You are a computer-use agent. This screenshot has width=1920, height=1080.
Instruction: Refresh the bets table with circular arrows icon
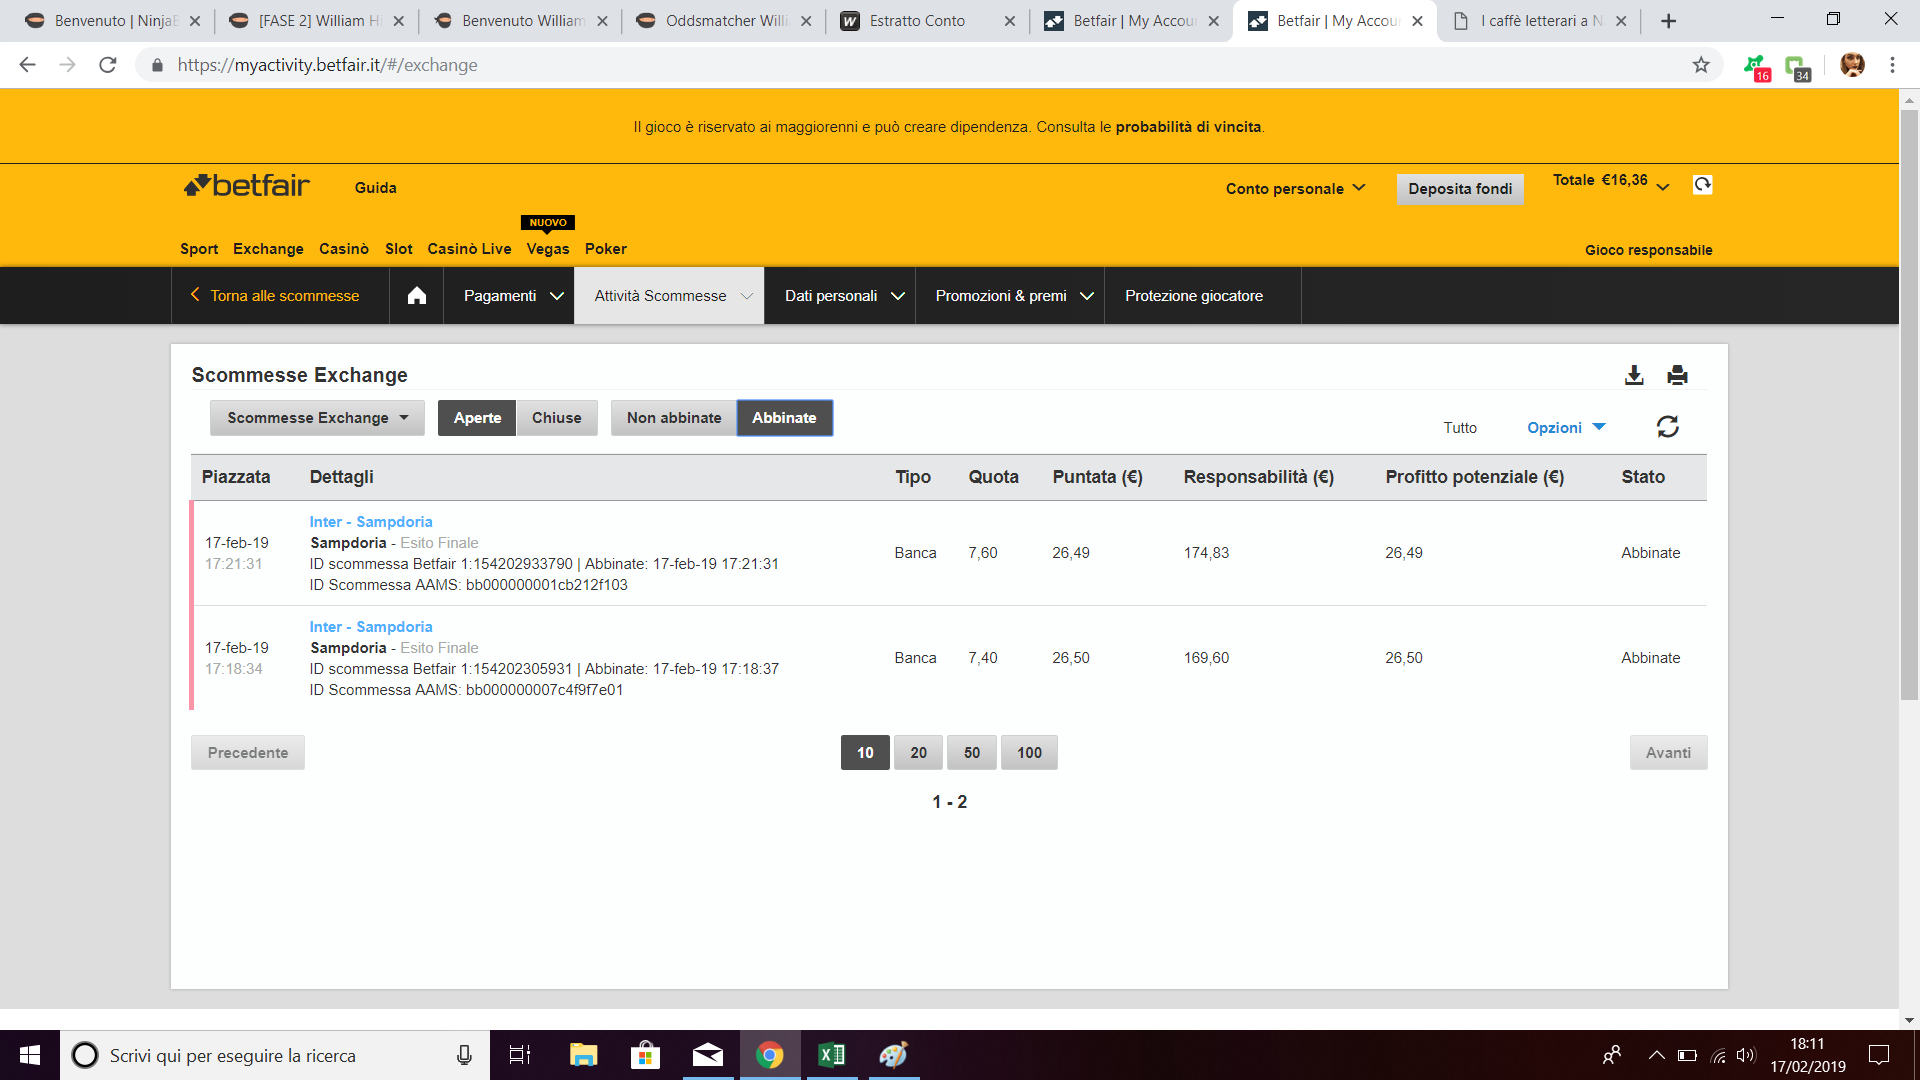tap(1667, 427)
